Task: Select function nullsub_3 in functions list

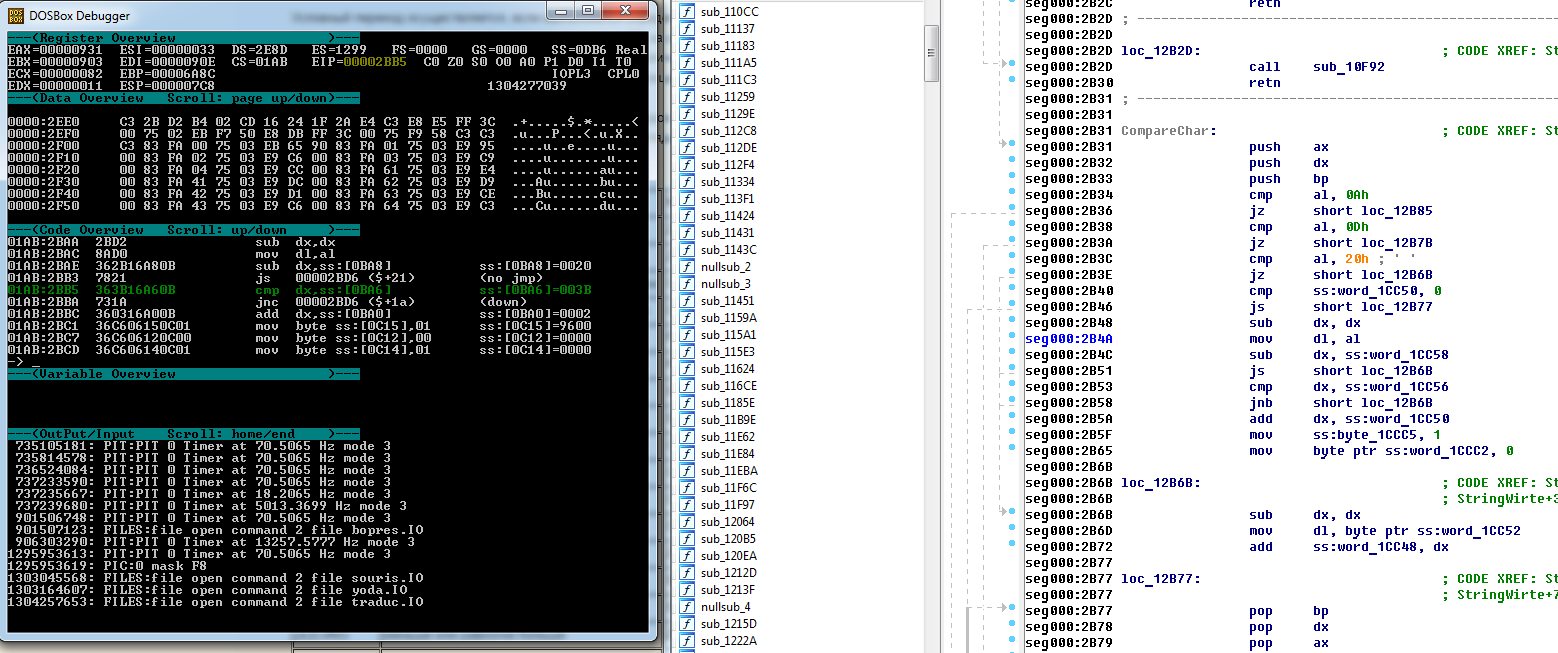Action: coord(725,283)
